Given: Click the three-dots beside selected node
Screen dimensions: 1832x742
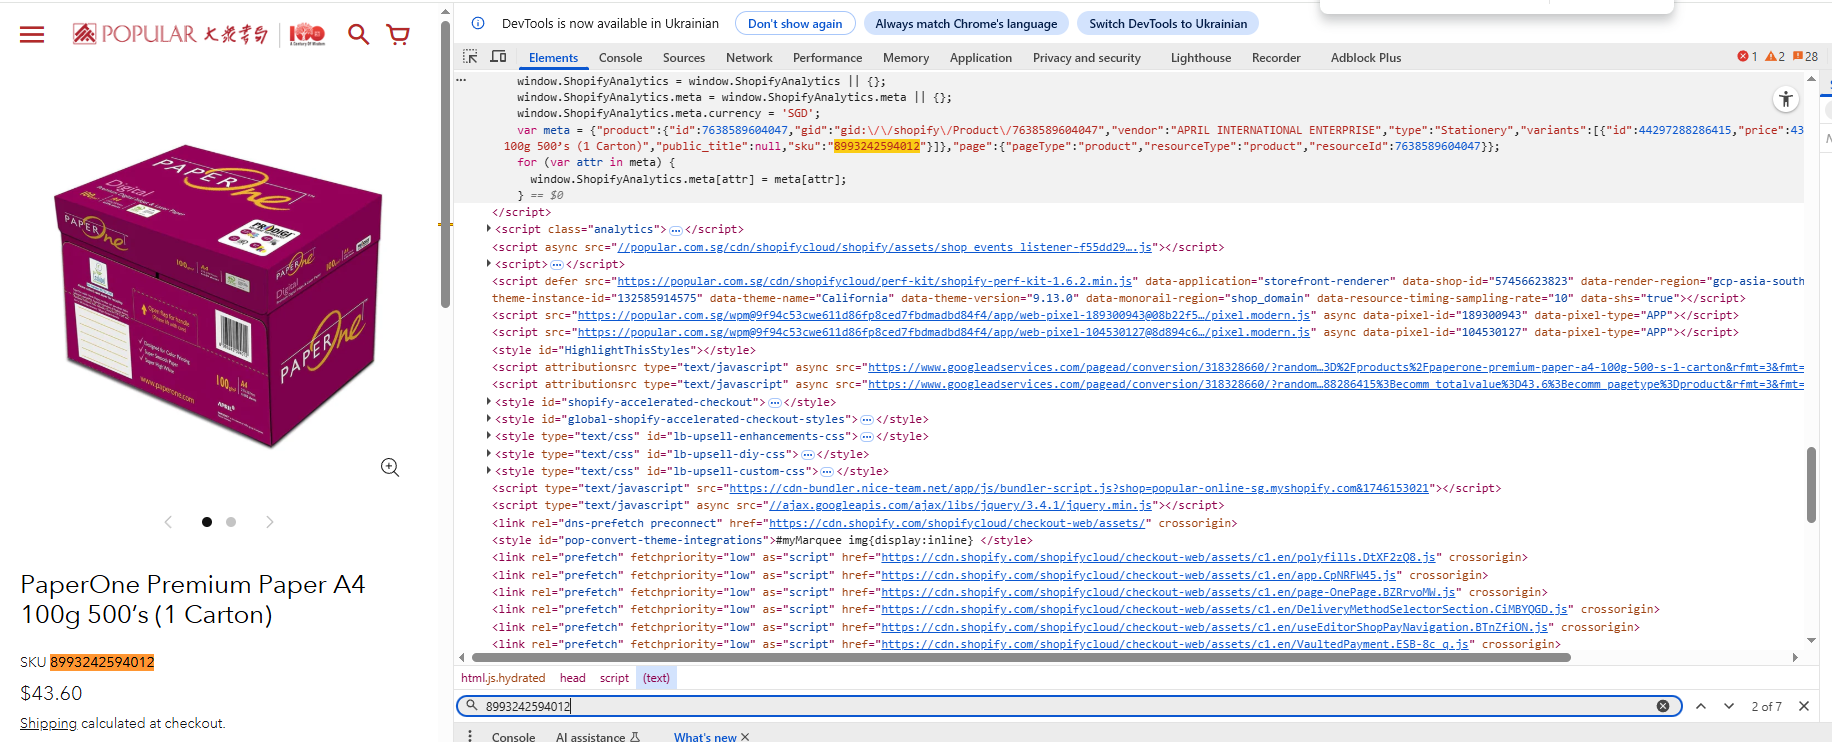Looking at the screenshot, I should tap(461, 80).
